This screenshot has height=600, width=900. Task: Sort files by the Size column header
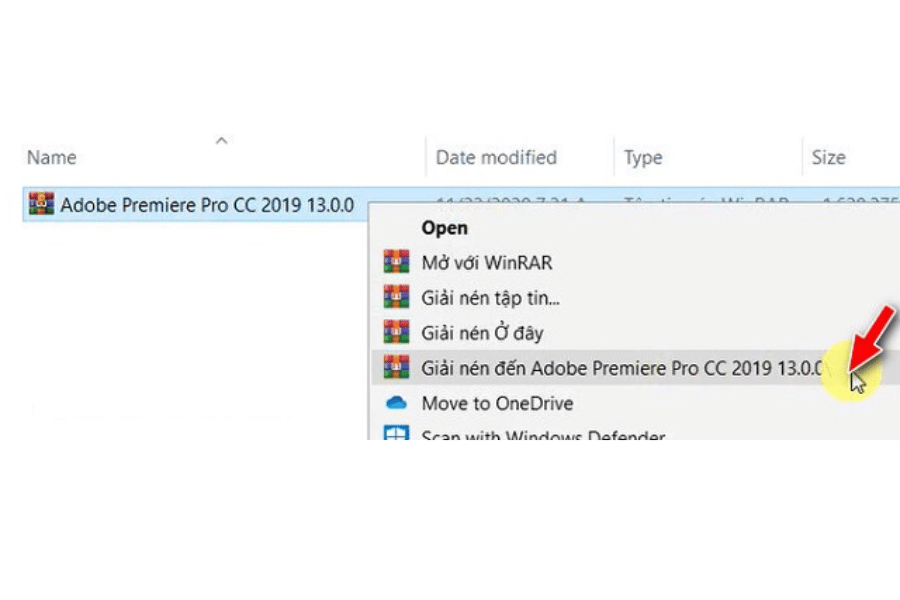(x=828, y=158)
